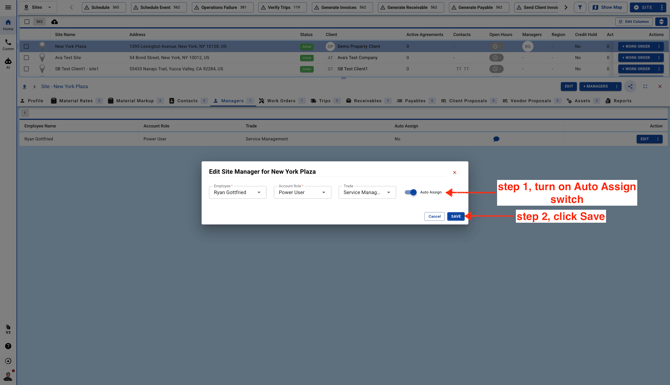Viewport: 670px width, 385px height.
Task: Toggle open hours for Ava Test Site
Action: coord(496,57)
